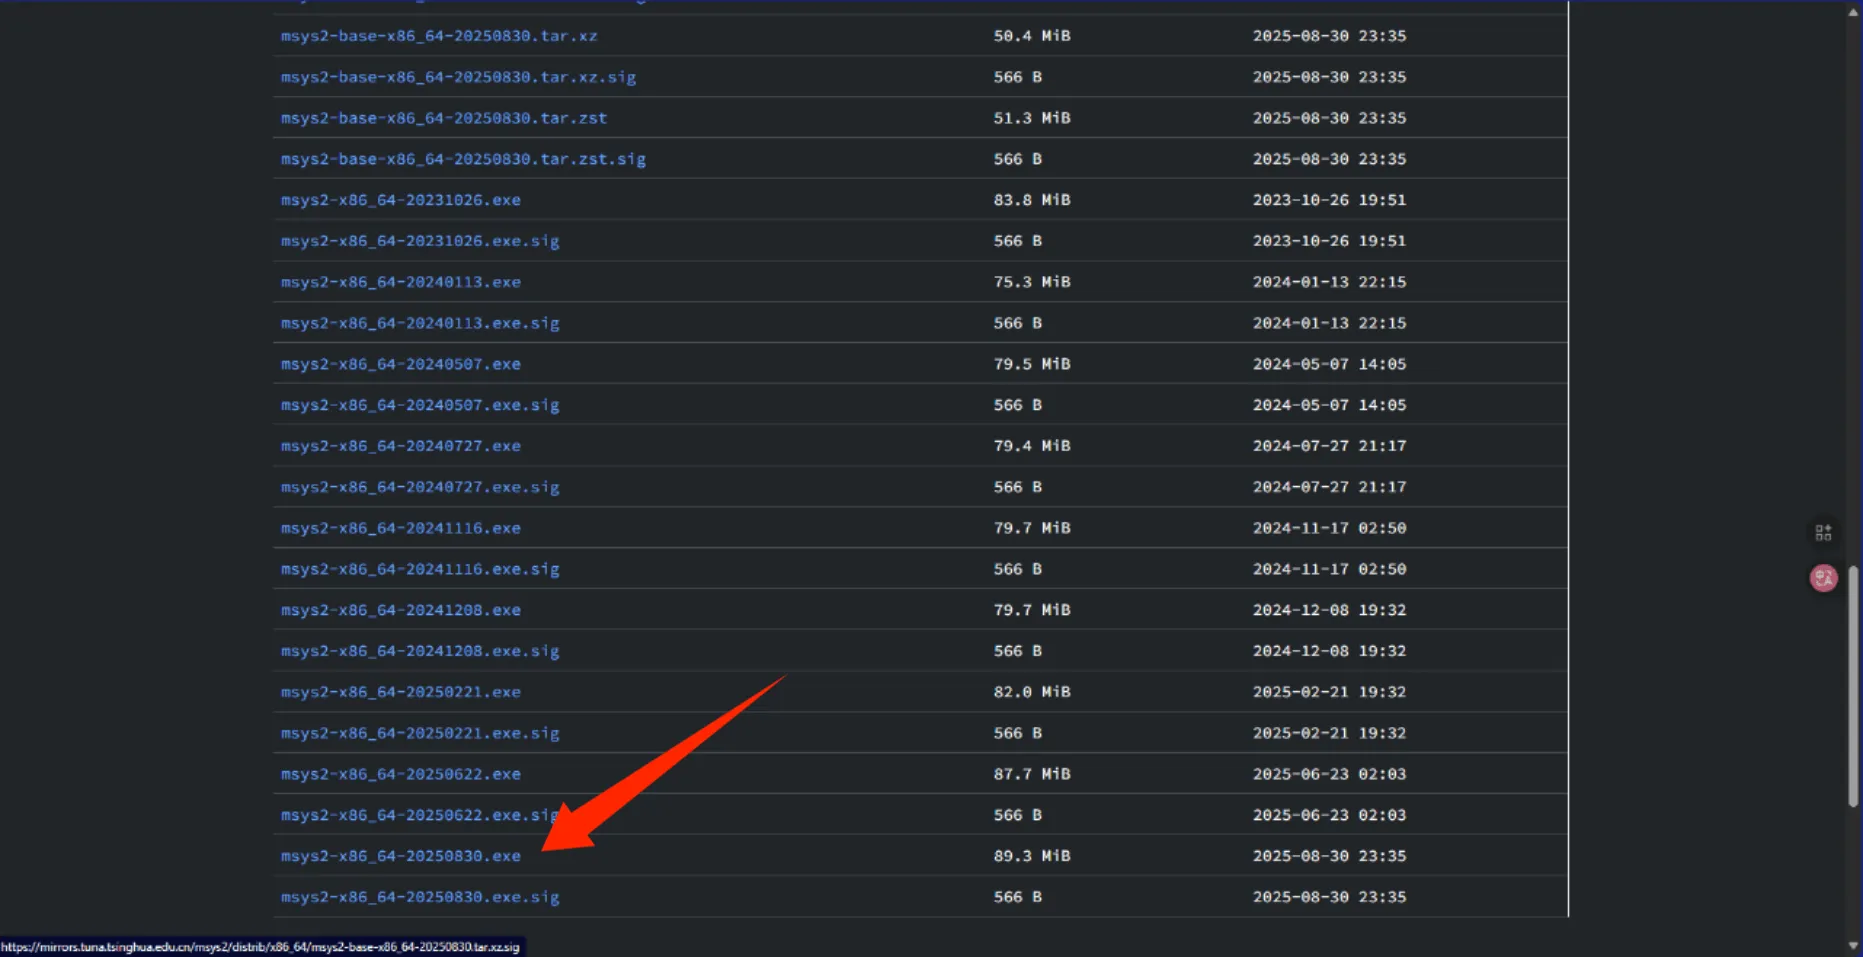Download msys2-x86_64-20240727.exe
This screenshot has width=1863, height=957.
(x=400, y=446)
